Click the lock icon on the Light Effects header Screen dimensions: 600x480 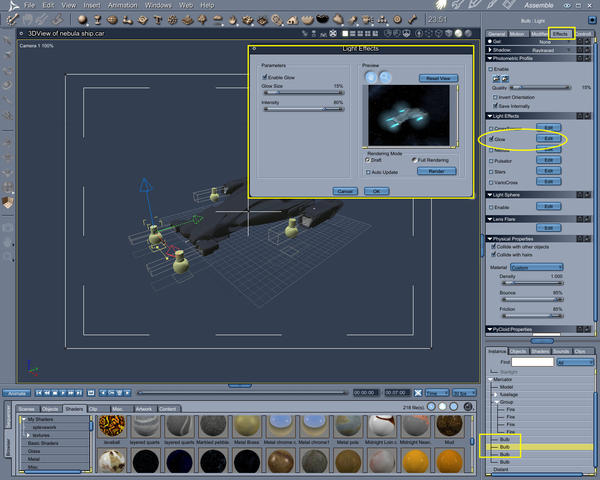(x=580, y=116)
